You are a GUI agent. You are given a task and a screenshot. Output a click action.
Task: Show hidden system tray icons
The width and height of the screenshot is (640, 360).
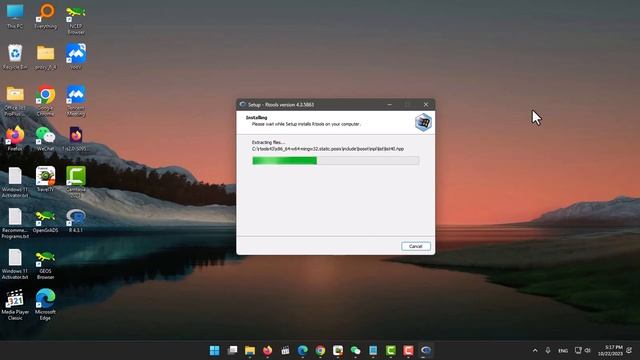(535, 350)
